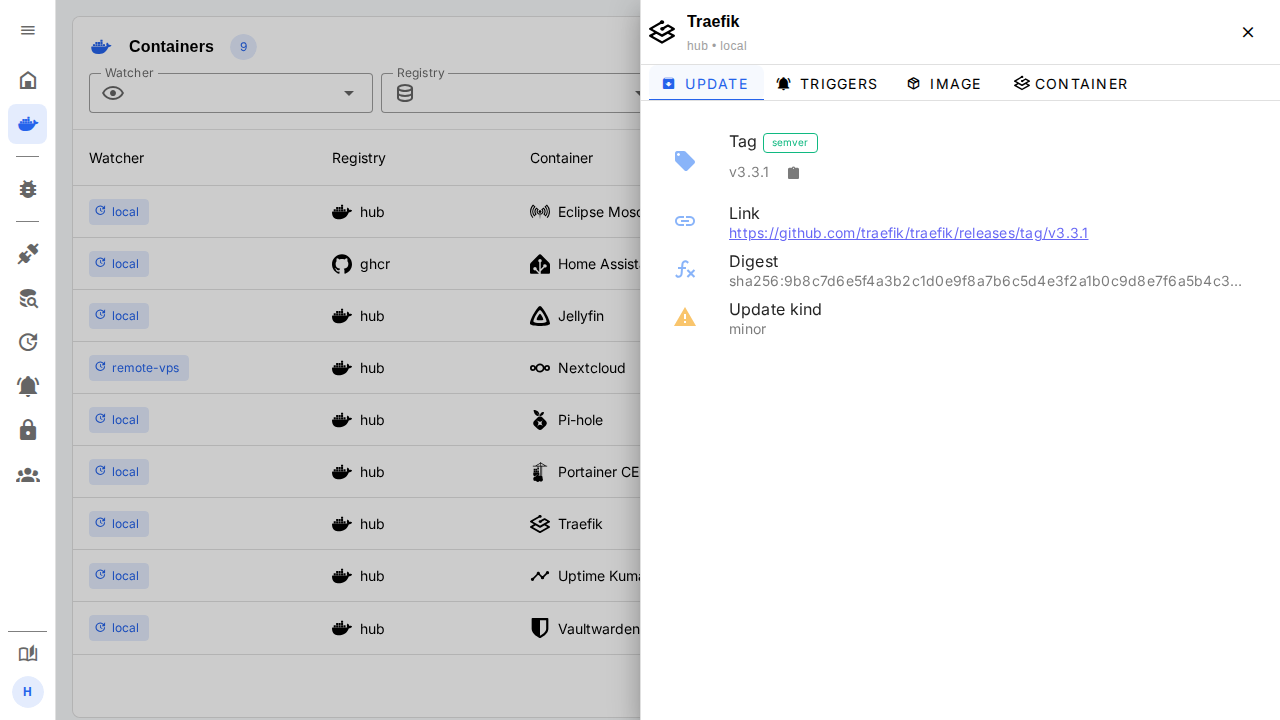Click the ringing bell sidebar icon
The height and width of the screenshot is (720, 1280).
pos(28,386)
